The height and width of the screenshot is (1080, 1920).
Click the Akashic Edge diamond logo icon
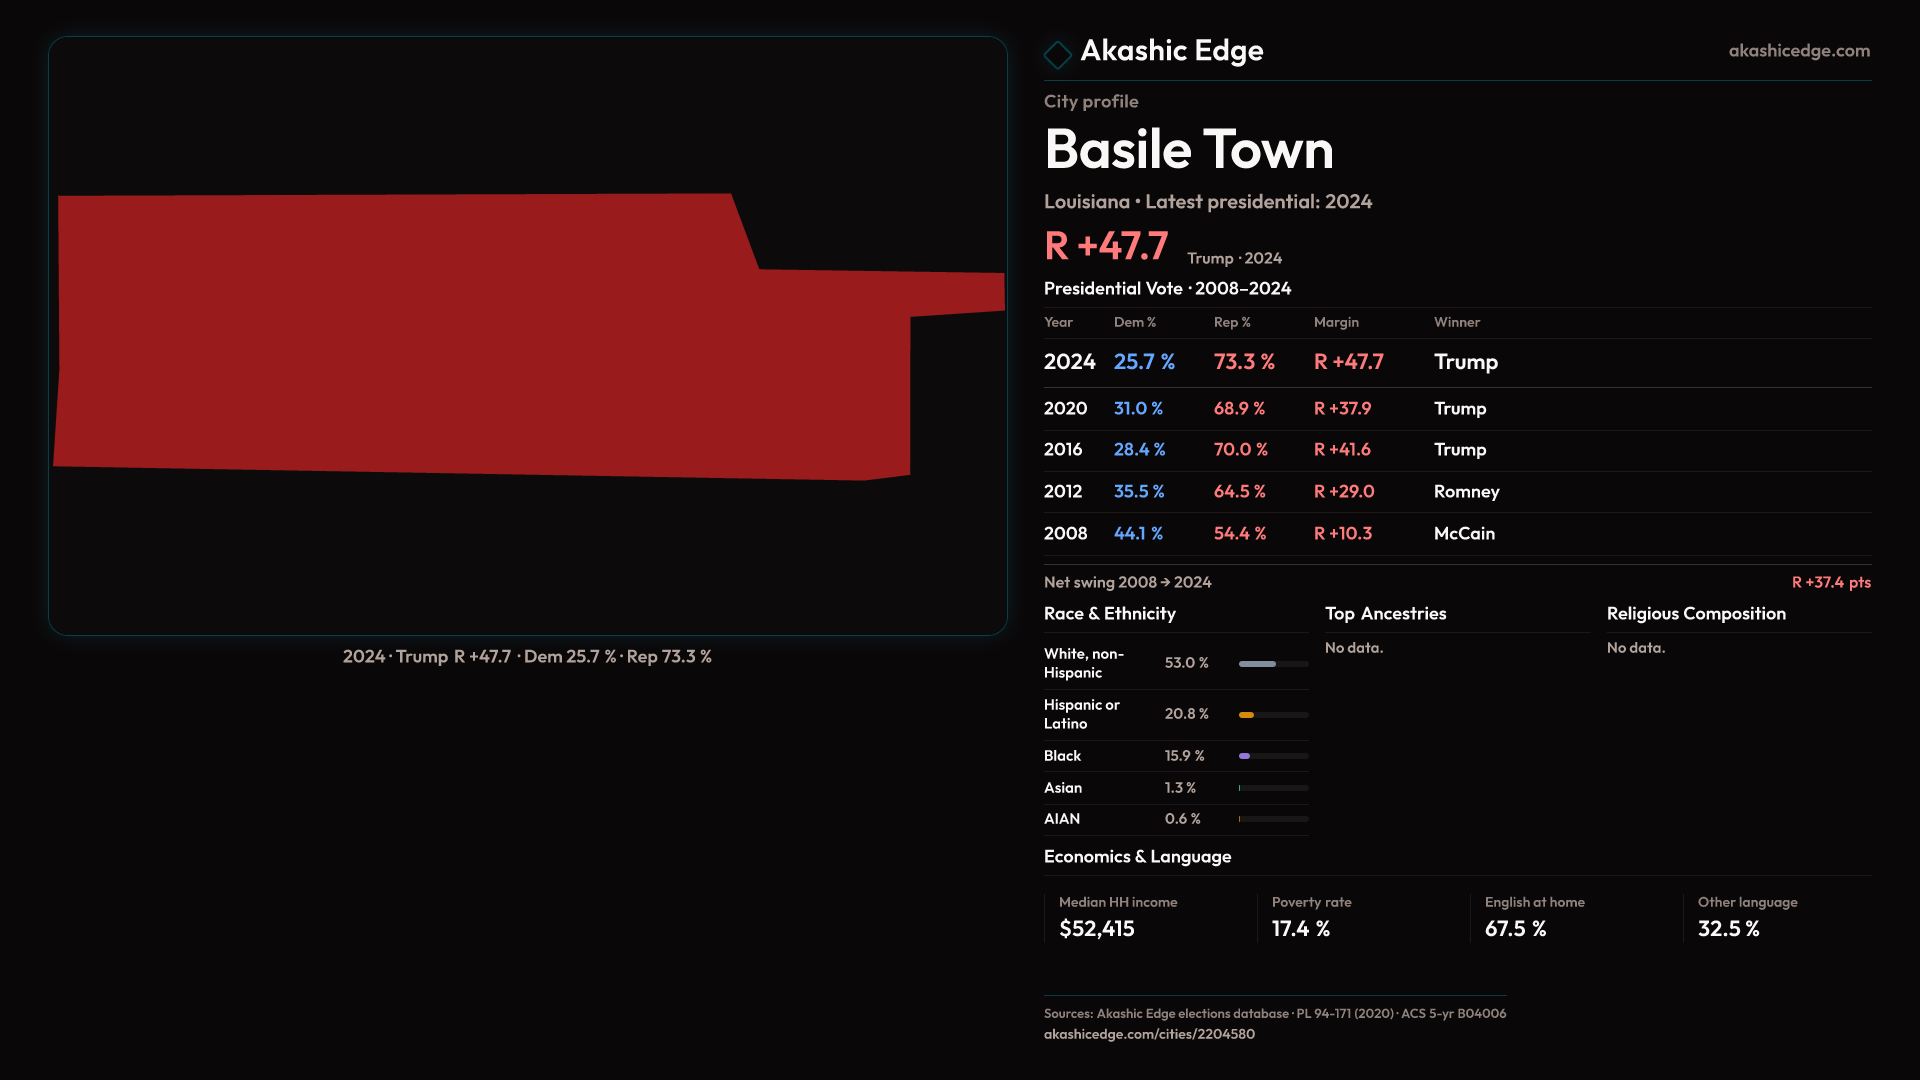[1057, 54]
